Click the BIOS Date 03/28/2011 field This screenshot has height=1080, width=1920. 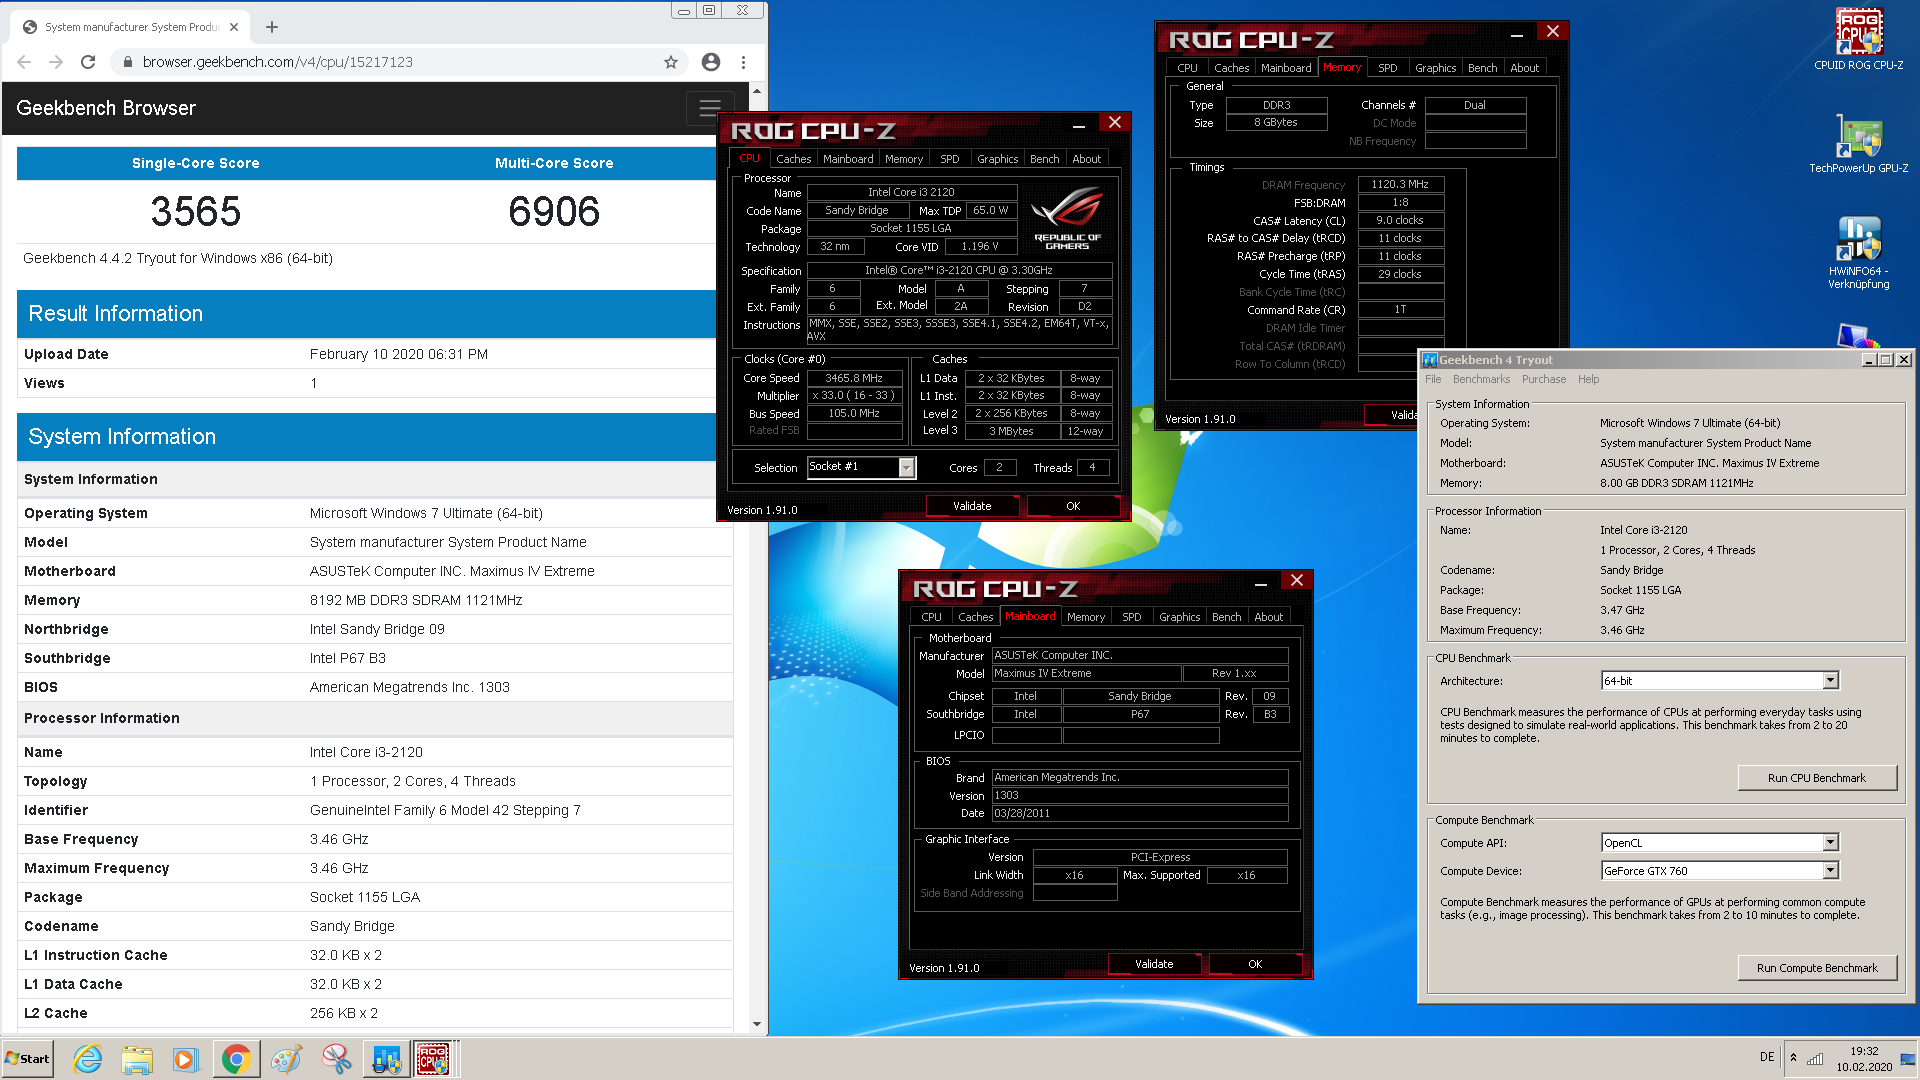[1140, 813]
